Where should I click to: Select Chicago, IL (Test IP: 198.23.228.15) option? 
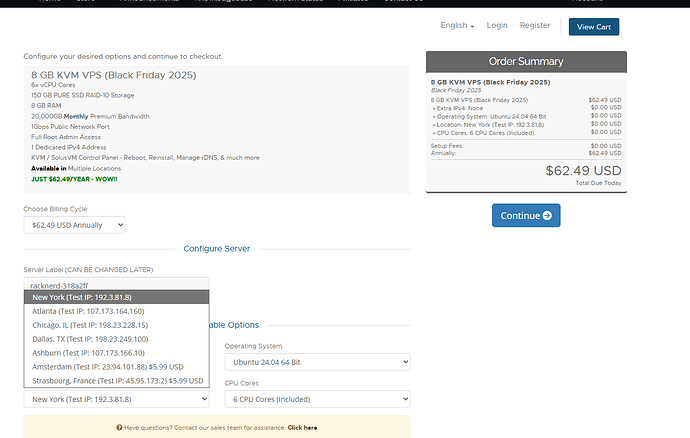pyautogui.click(x=116, y=325)
